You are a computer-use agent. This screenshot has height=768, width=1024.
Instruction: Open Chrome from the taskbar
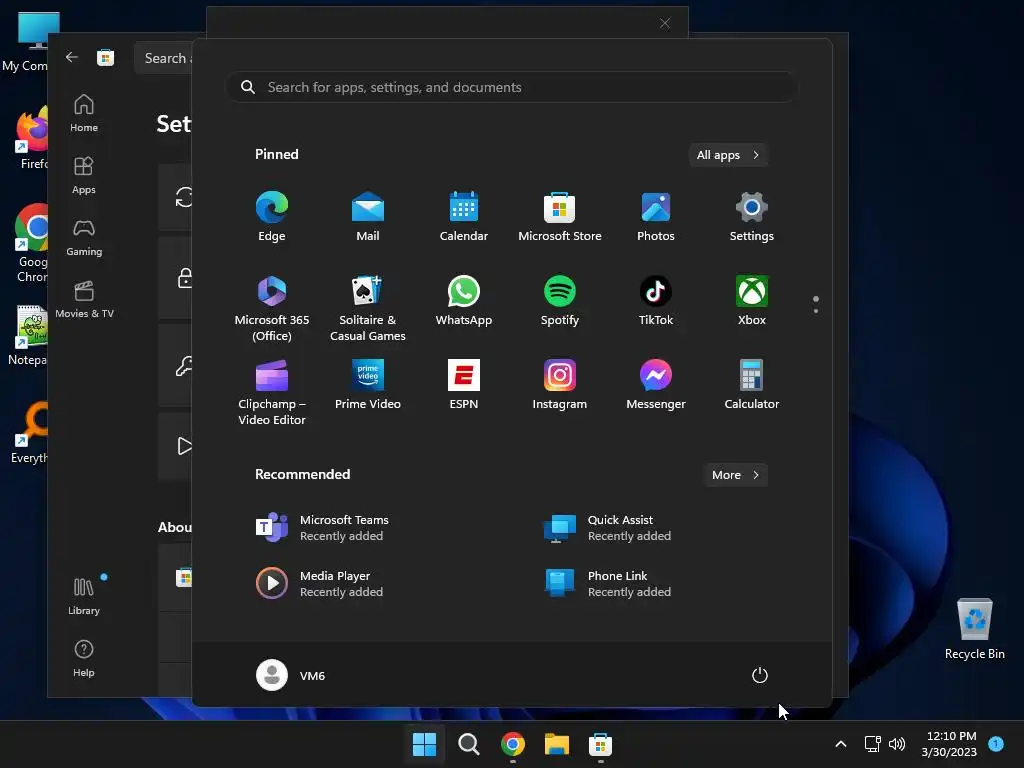(513, 744)
